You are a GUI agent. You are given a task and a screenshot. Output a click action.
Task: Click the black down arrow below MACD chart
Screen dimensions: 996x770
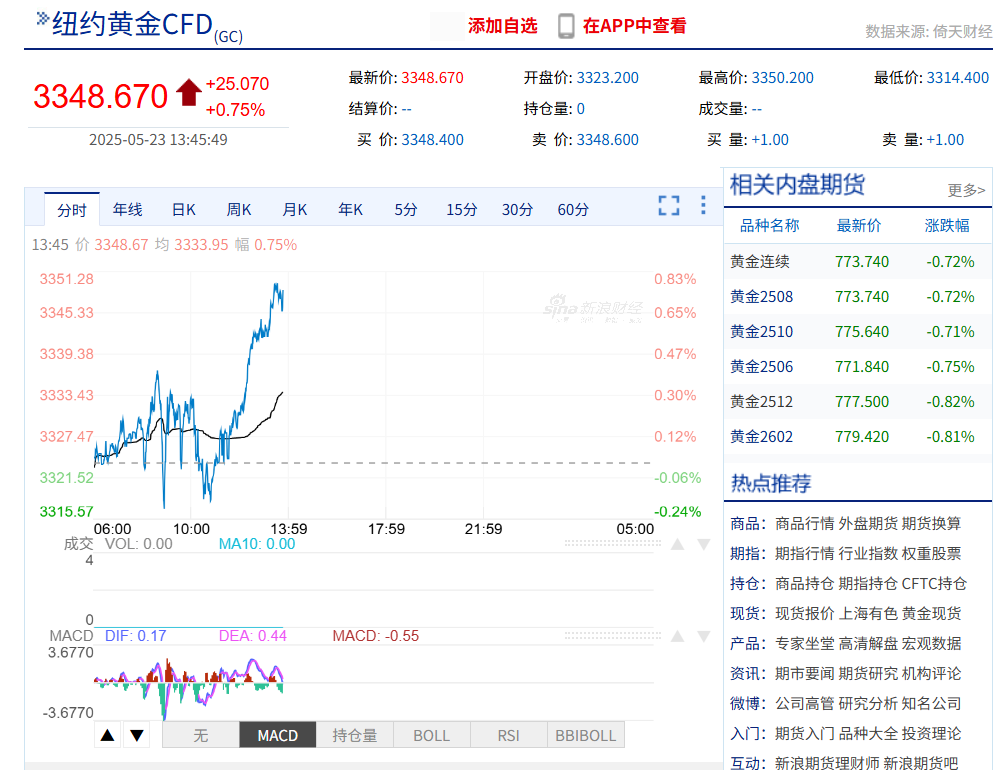point(137,735)
